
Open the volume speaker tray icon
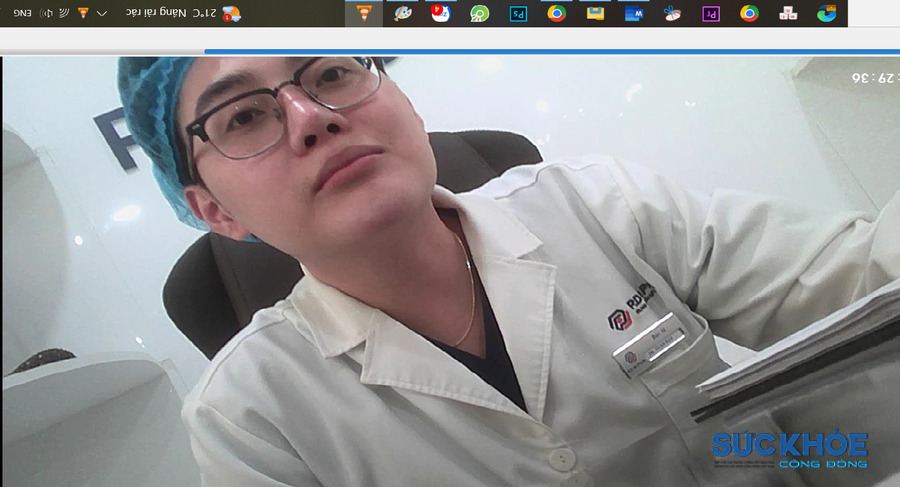click(x=46, y=13)
